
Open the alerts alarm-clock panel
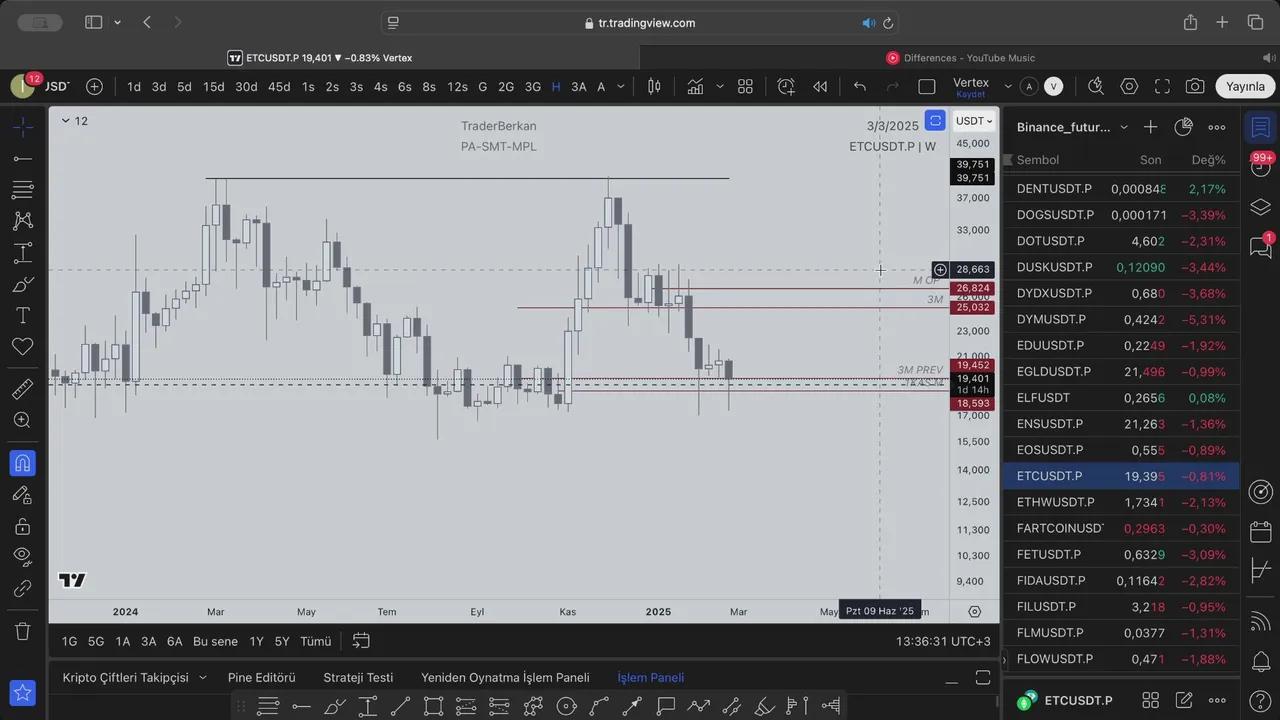click(1261, 168)
